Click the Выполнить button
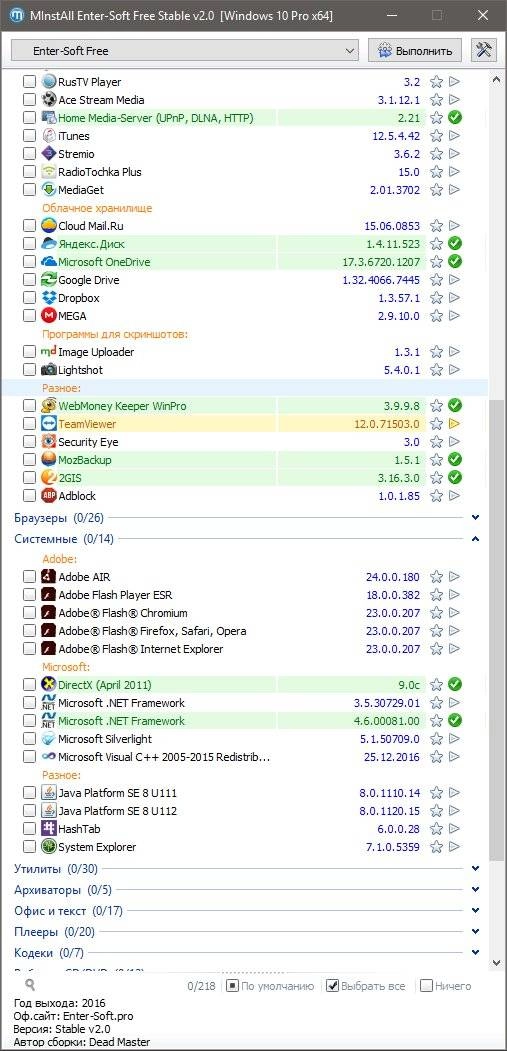The width and height of the screenshot is (507, 1051). coord(415,50)
